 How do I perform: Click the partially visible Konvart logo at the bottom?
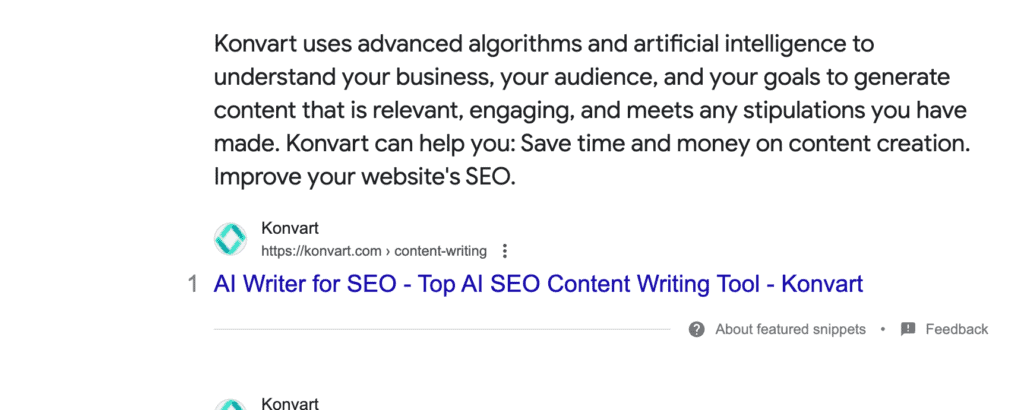click(x=231, y=404)
